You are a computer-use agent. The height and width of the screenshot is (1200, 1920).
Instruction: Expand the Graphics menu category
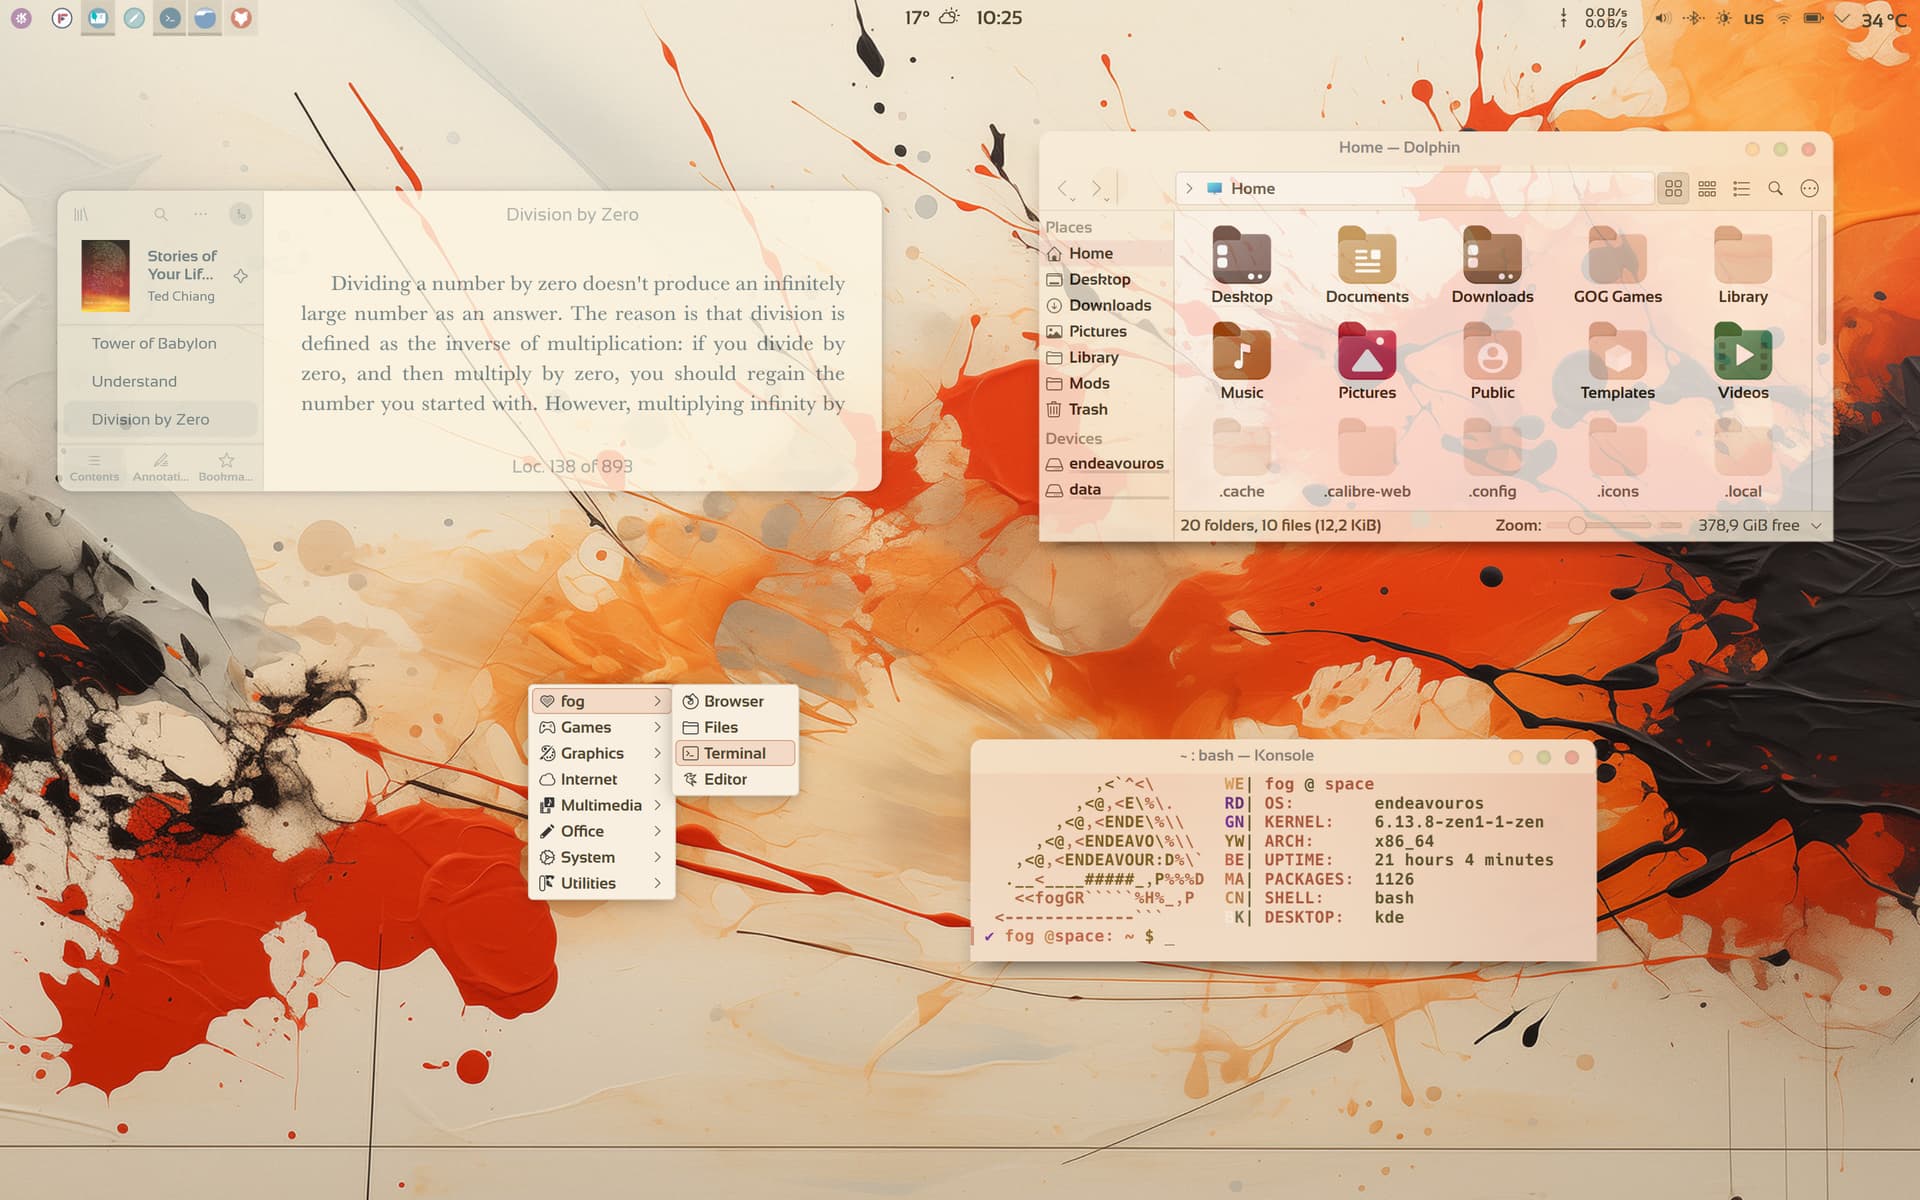(x=601, y=753)
